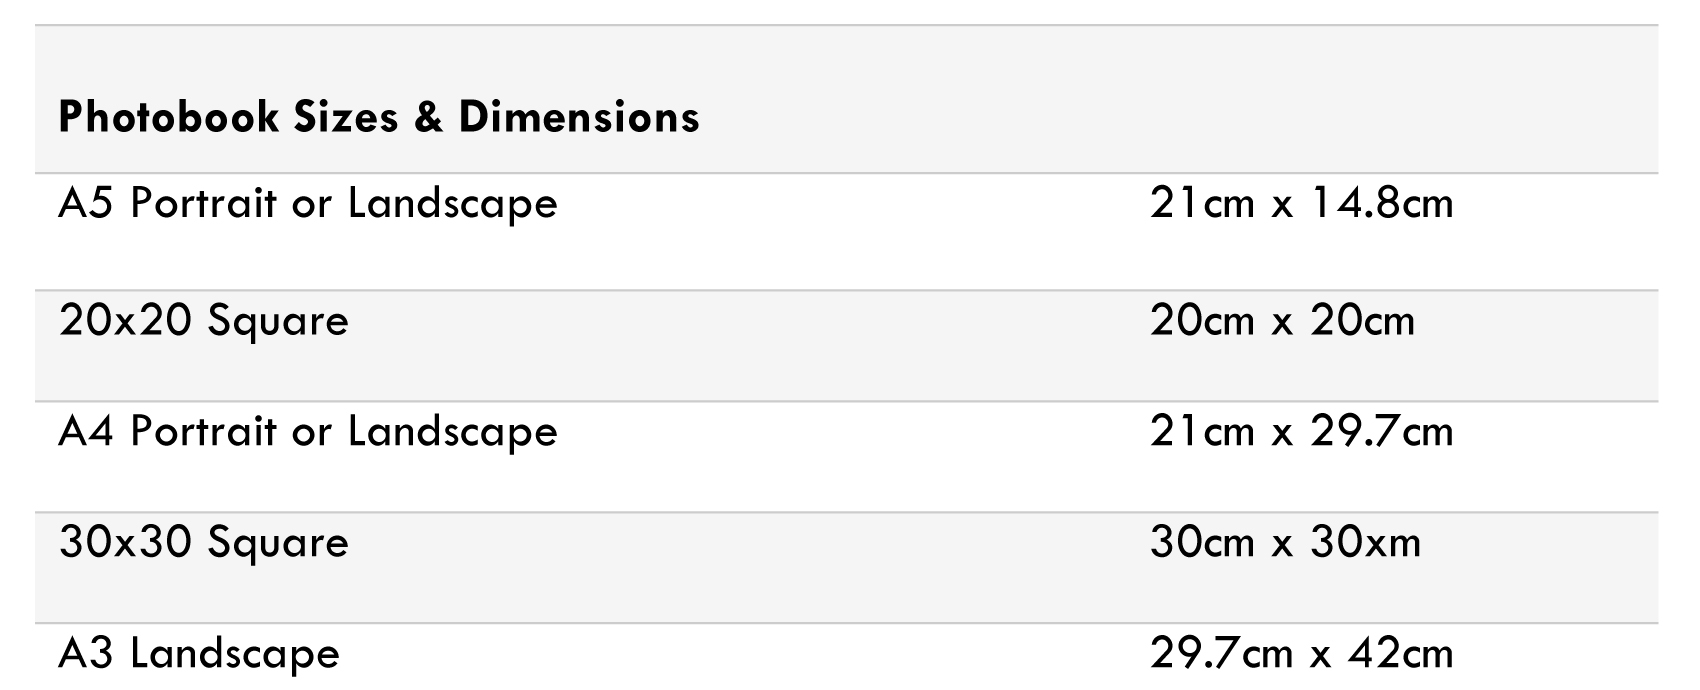Select the A5 Portrait or Landscape label
This screenshot has height=690, width=1700.
308,205
